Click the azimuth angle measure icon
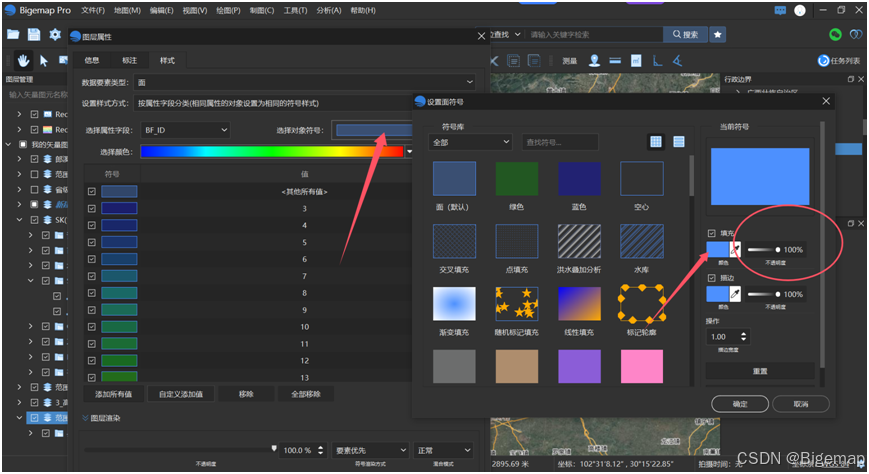This screenshot has width=869, height=474. point(678,60)
